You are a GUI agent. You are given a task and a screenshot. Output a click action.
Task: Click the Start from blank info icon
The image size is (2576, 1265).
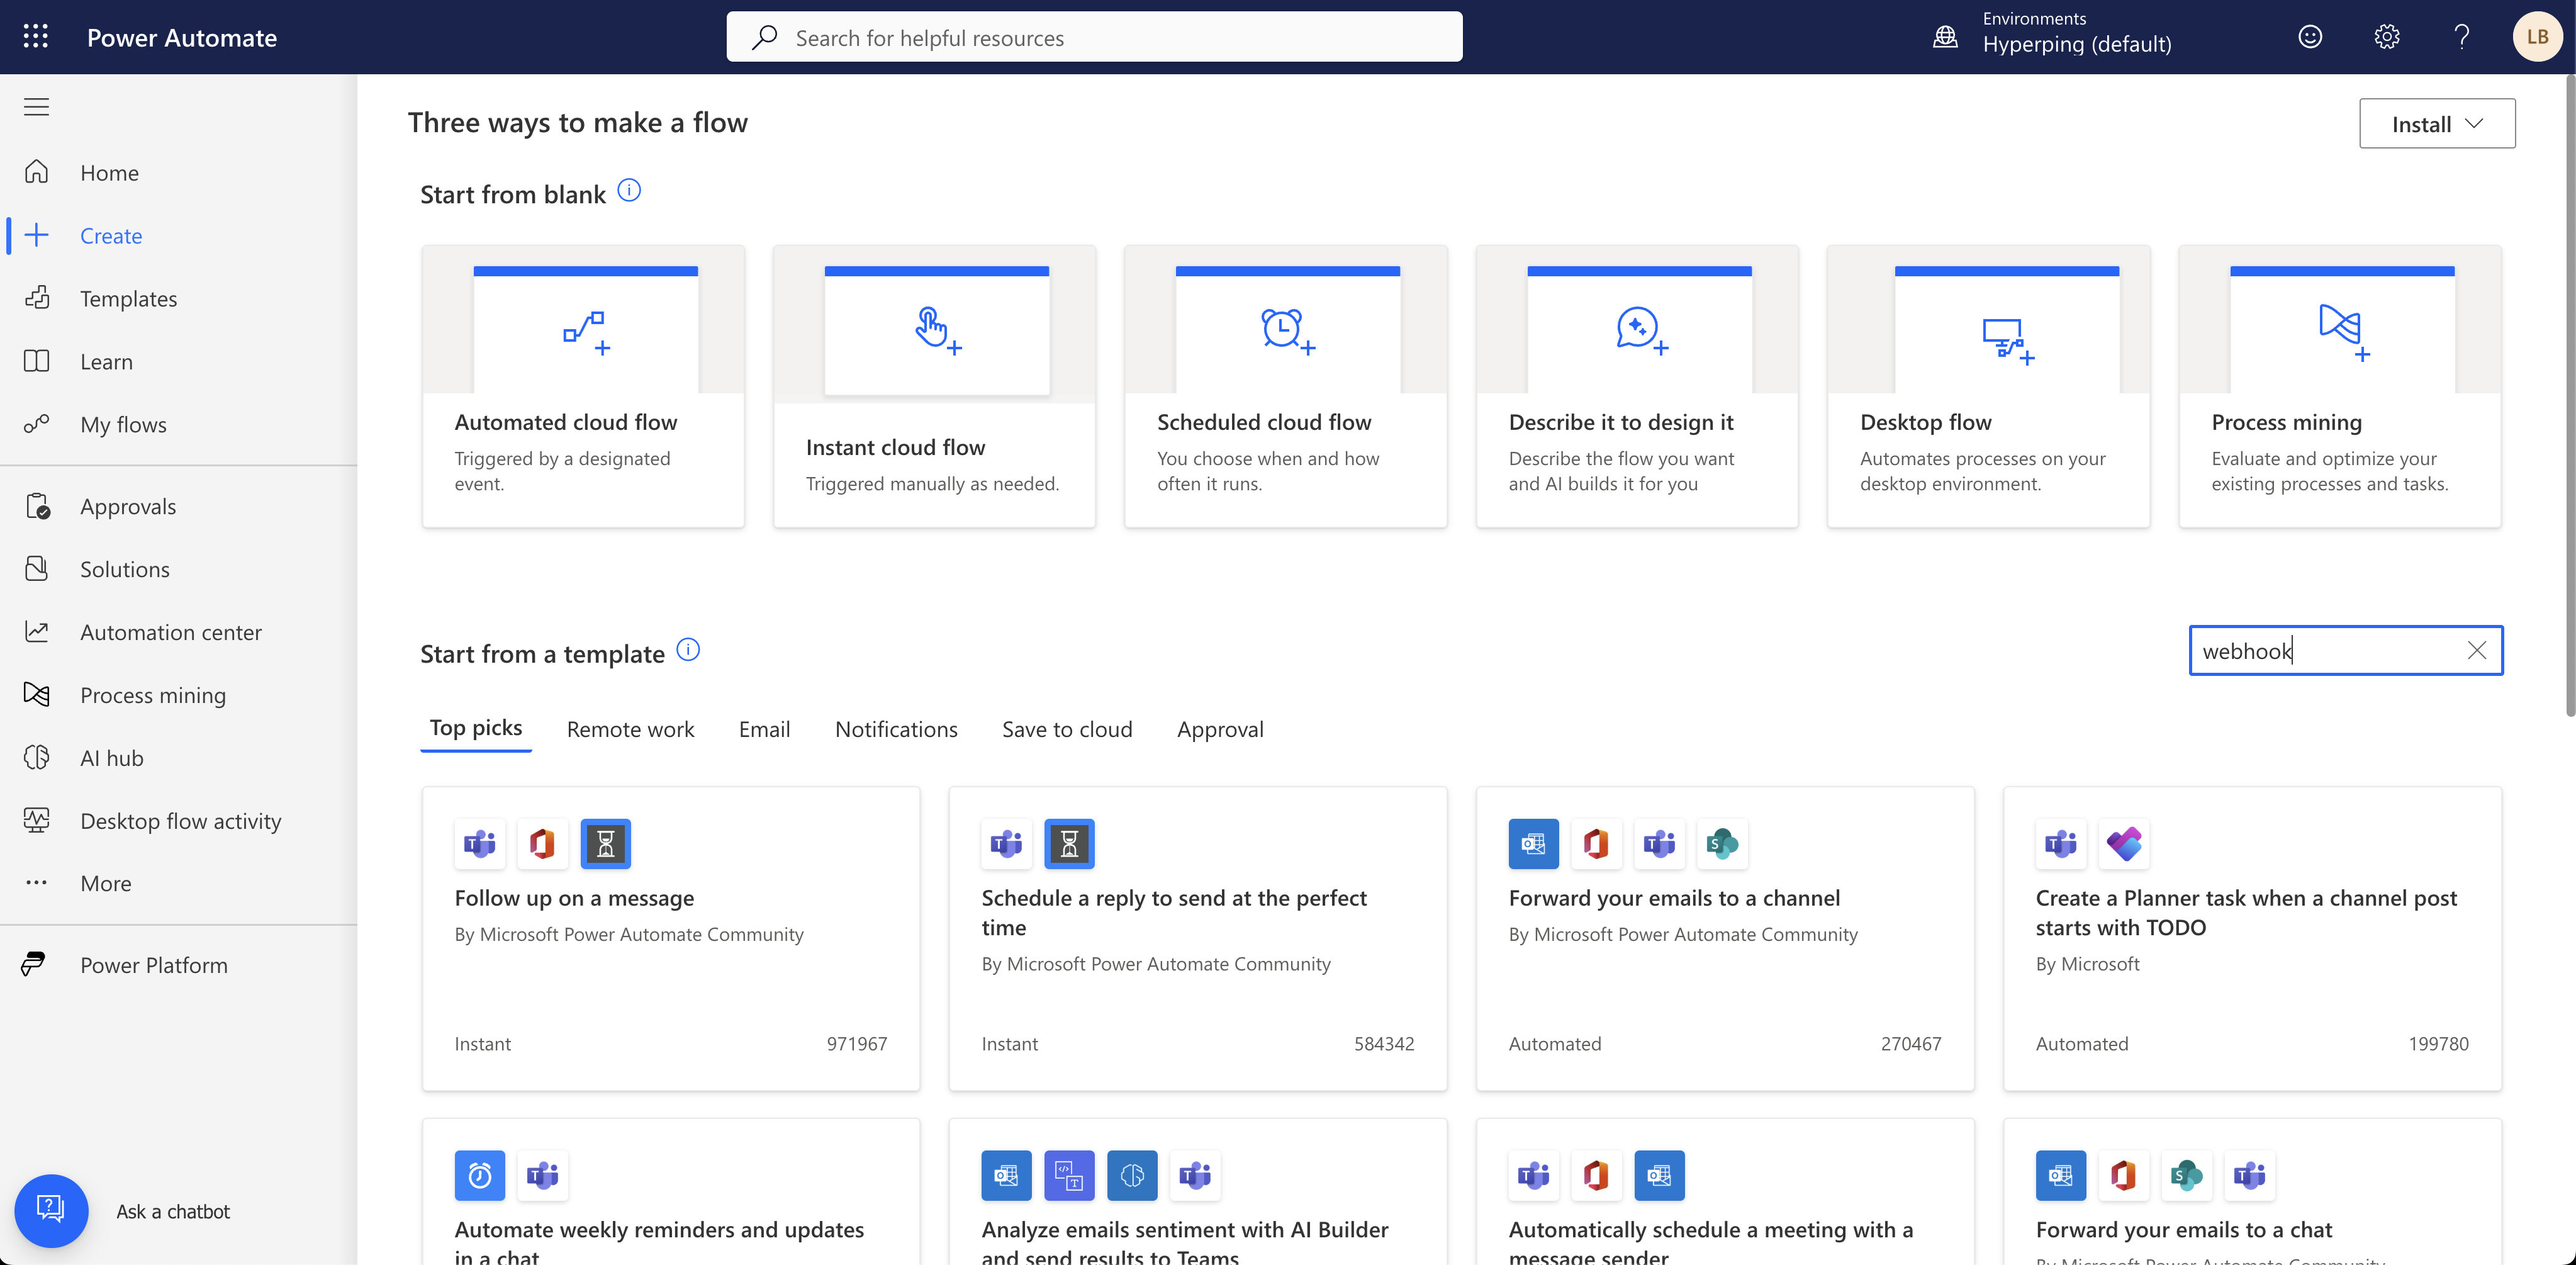[x=629, y=190]
